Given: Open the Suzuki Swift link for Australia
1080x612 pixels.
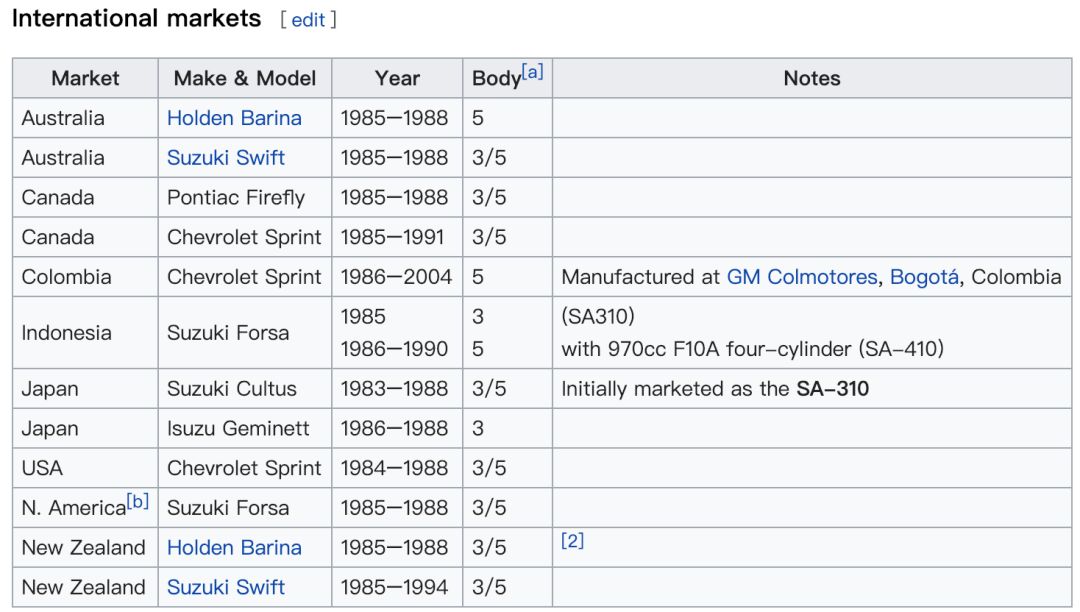Looking at the screenshot, I should click(226, 158).
